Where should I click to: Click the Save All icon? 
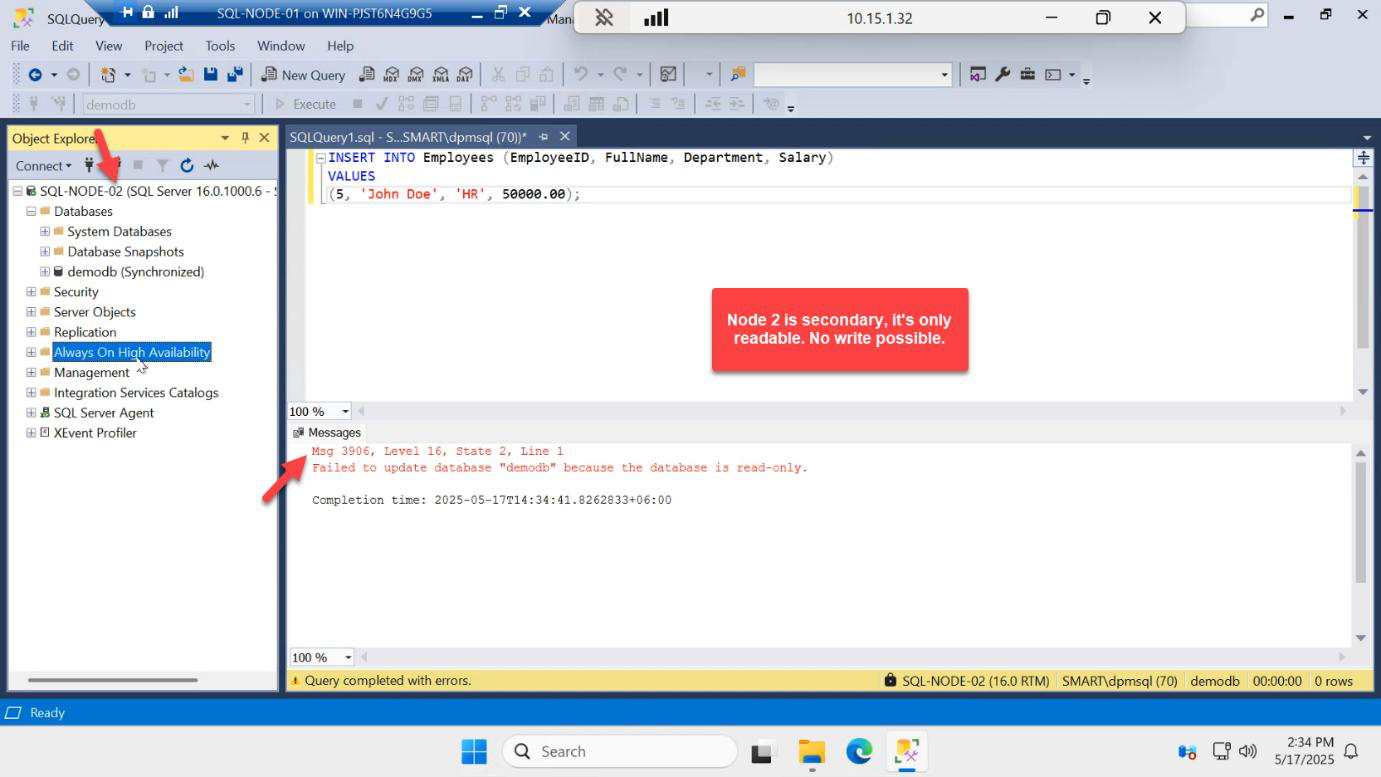[235, 75]
